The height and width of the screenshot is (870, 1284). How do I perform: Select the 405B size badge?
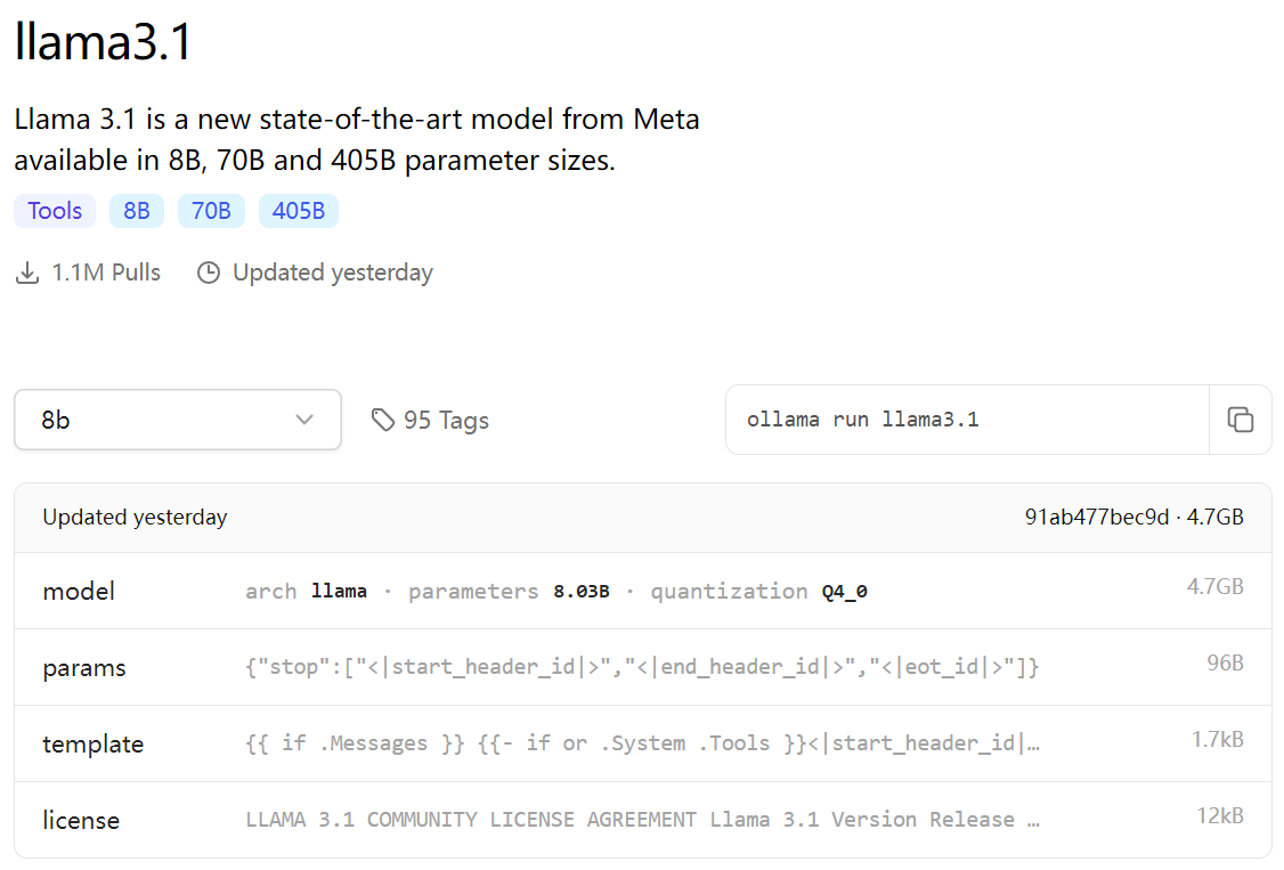click(298, 211)
